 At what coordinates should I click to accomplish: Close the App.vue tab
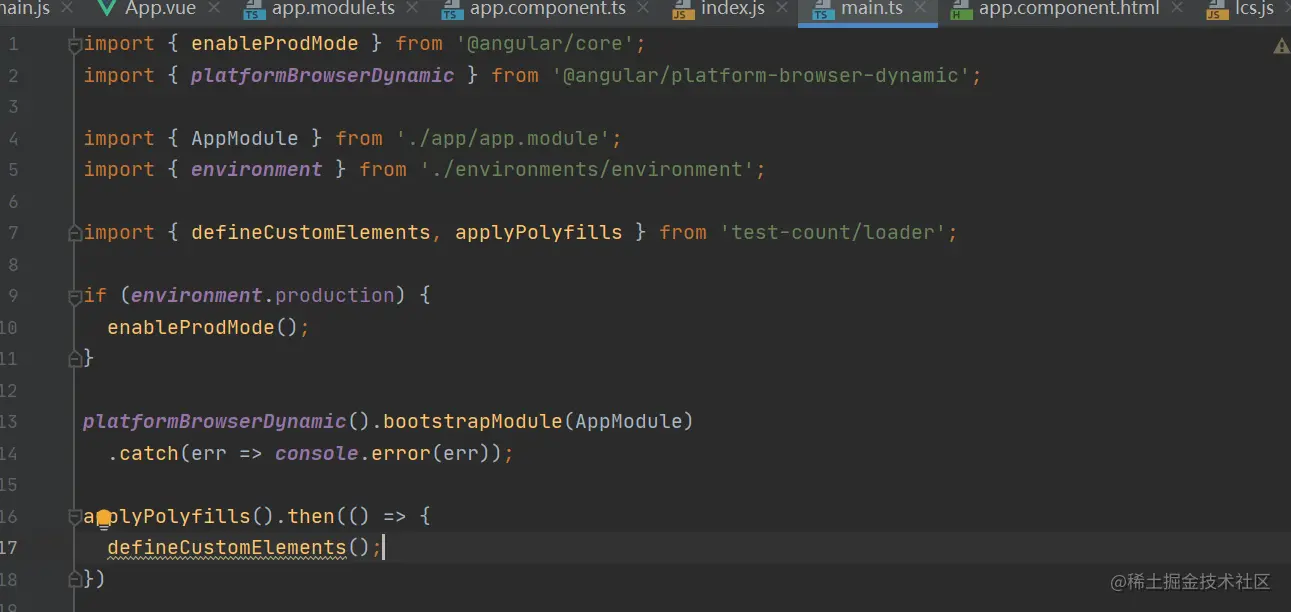coord(212,9)
